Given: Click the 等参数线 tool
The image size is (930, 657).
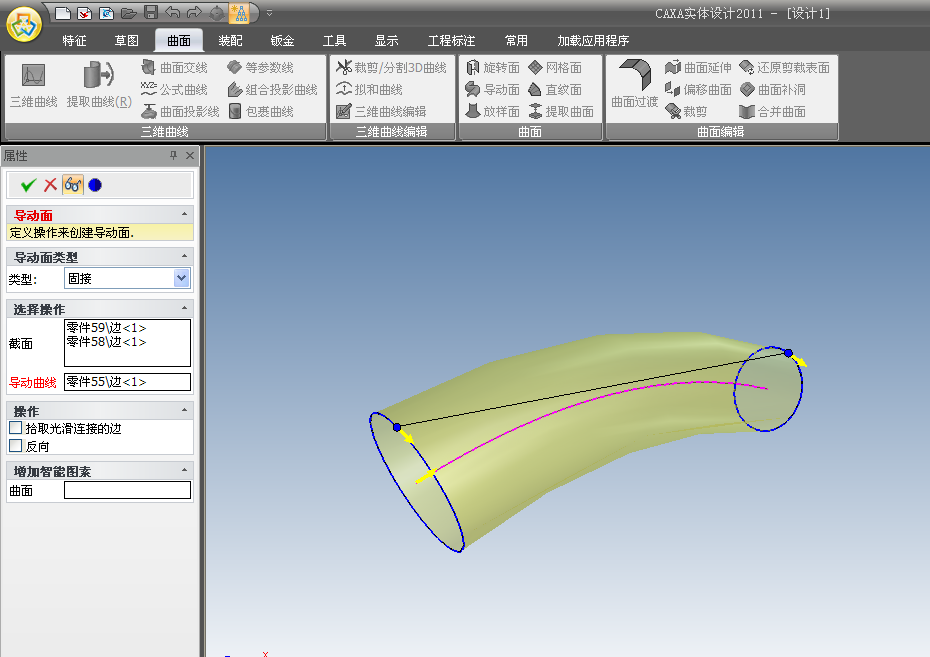Looking at the screenshot, I should (260, 68).
